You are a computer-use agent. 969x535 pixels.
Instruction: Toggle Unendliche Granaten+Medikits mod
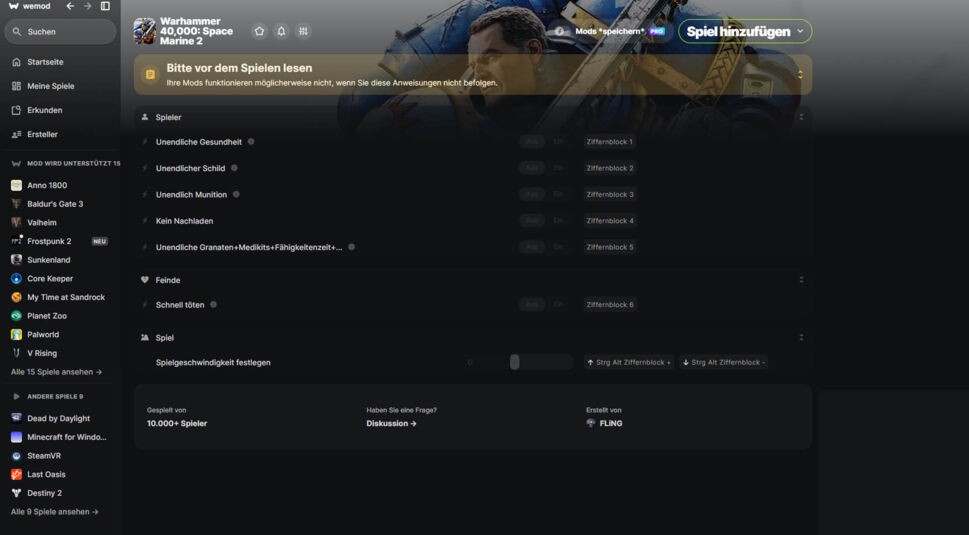tap(544, 247)
